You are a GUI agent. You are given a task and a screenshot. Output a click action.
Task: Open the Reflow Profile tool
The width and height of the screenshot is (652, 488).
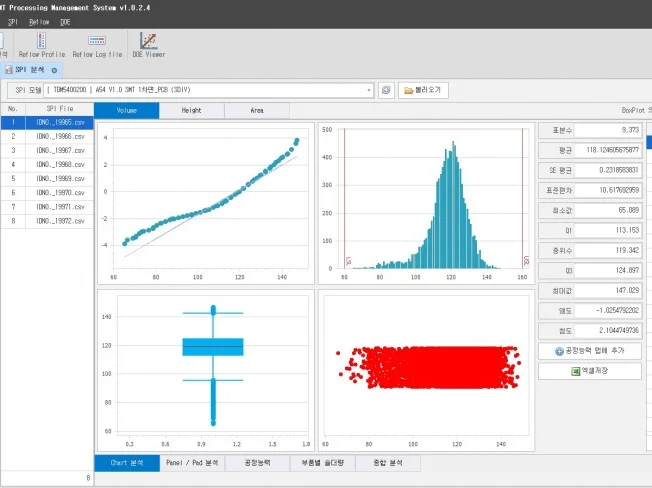[x=41, y=45]
